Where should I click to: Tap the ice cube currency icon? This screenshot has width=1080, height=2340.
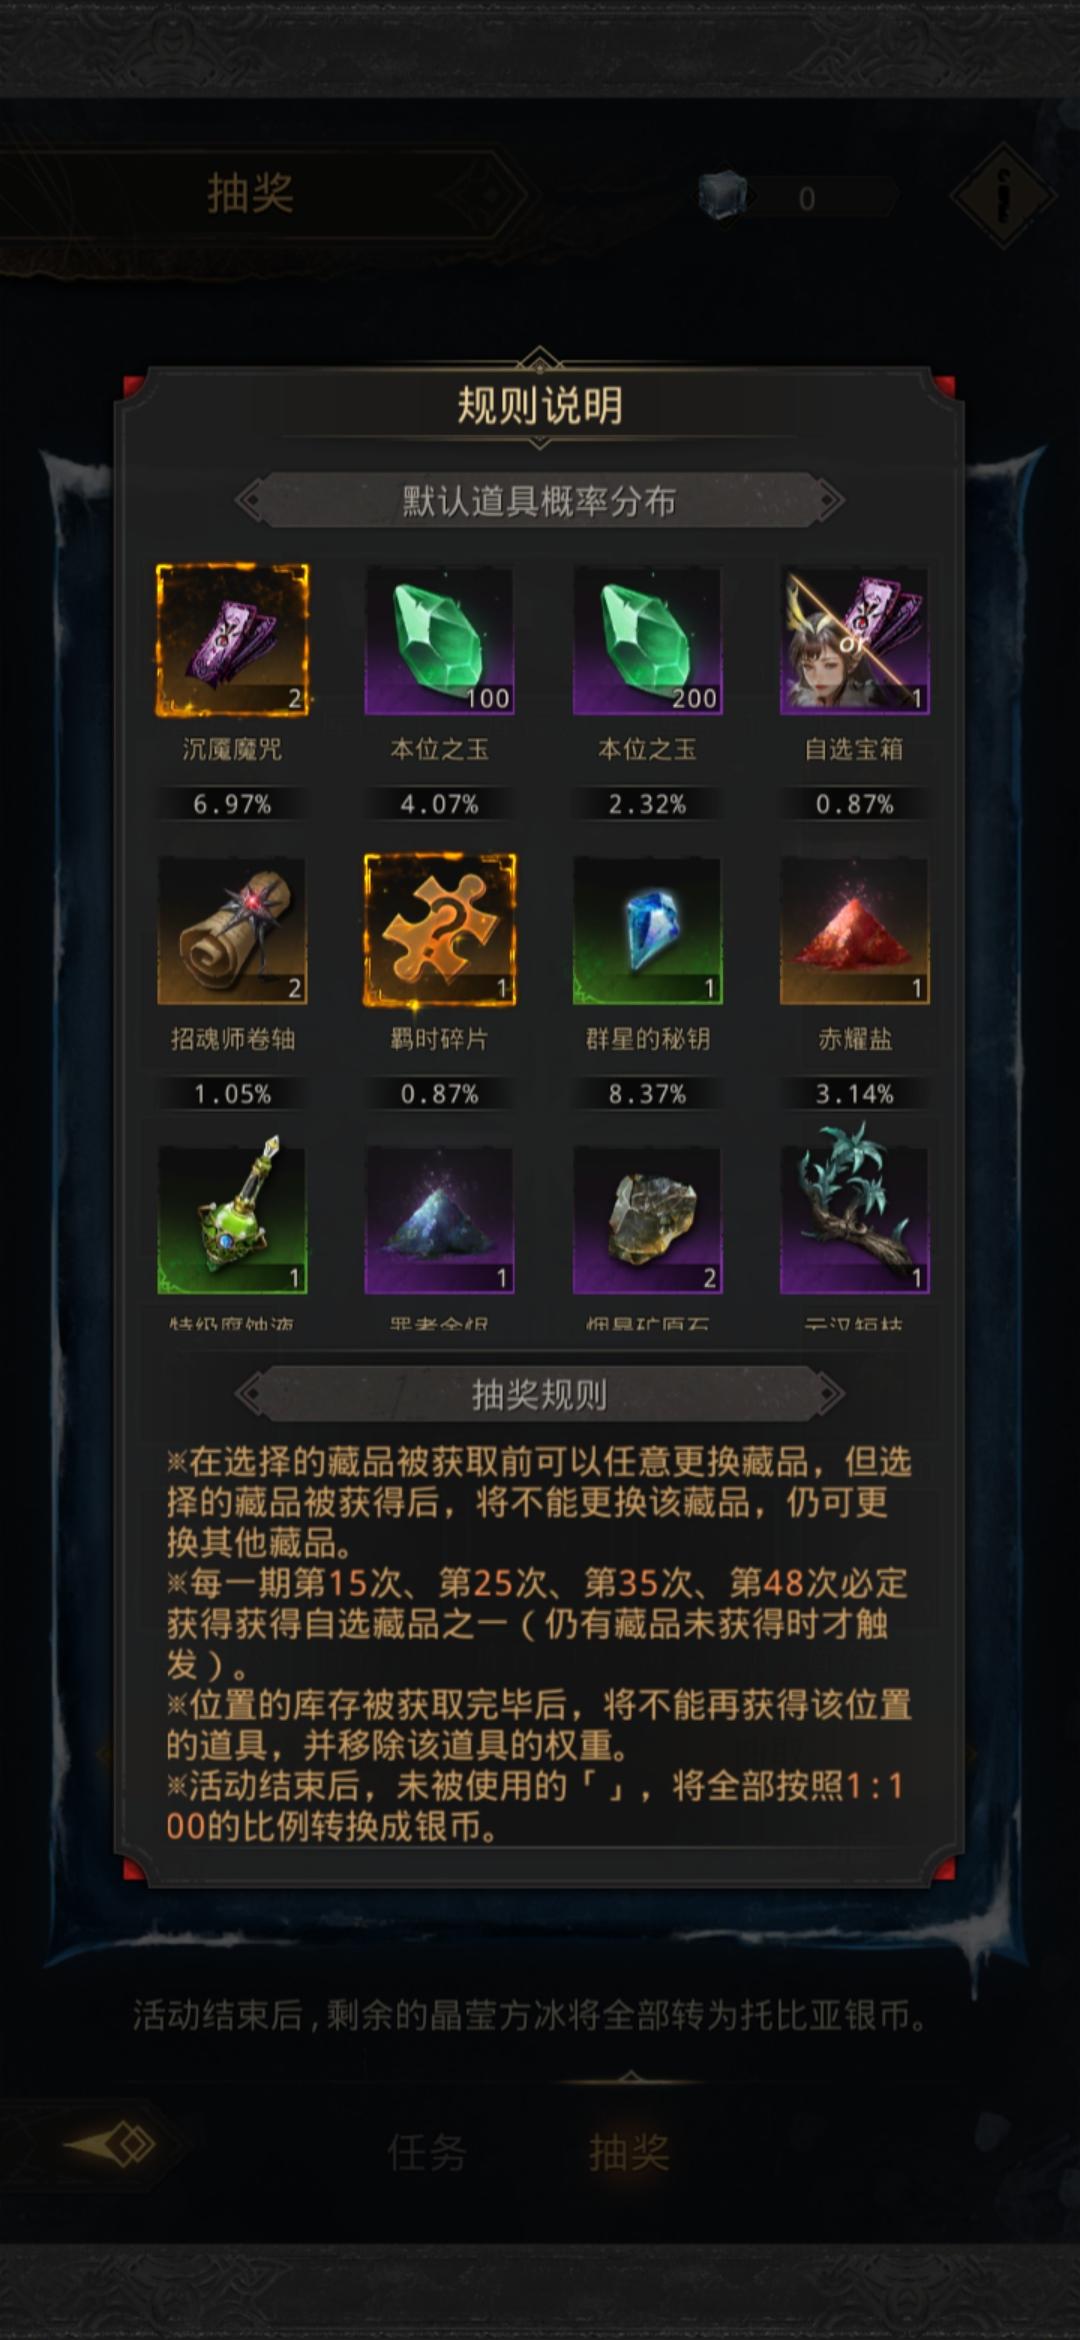pyautogui.click(x=723, y=194)
